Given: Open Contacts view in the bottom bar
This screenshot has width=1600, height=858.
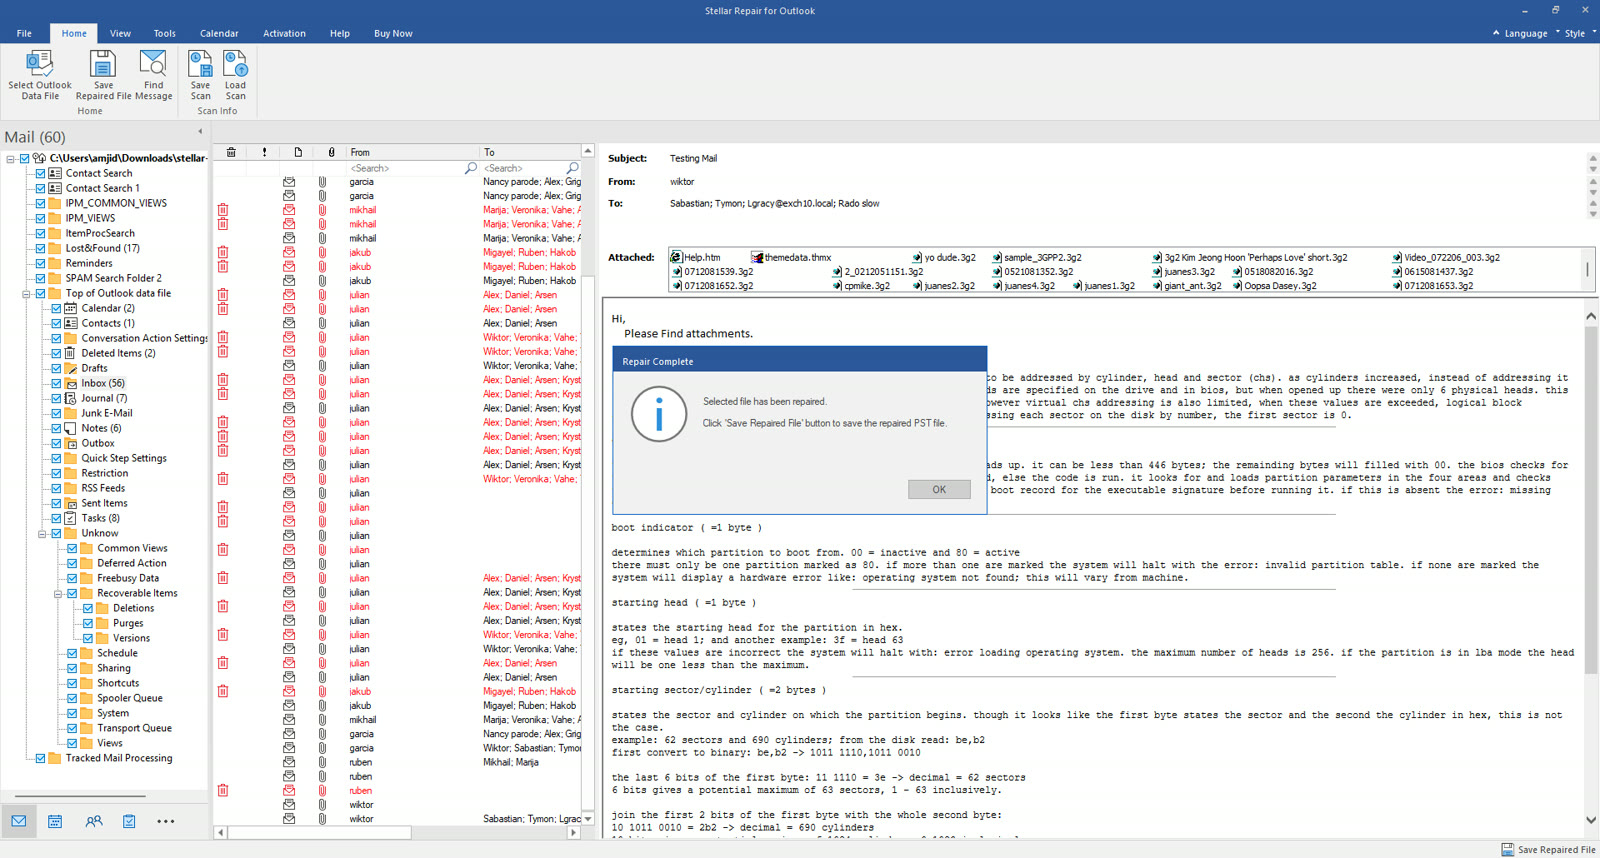Looking at the screenshot, I should (x=94, y=821).
